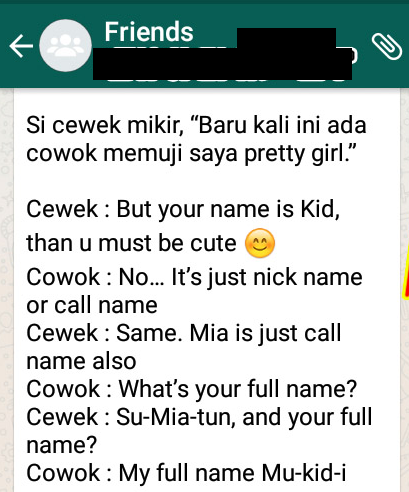Image resolution: width=409 pixels, height=492 pixels.
Task: Click the text "name also"
Action: 81,361
